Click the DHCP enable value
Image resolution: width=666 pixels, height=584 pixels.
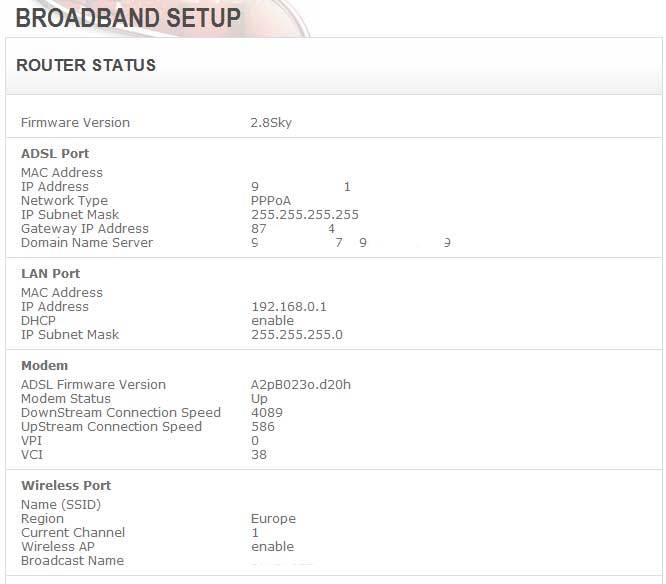(272, 321)
